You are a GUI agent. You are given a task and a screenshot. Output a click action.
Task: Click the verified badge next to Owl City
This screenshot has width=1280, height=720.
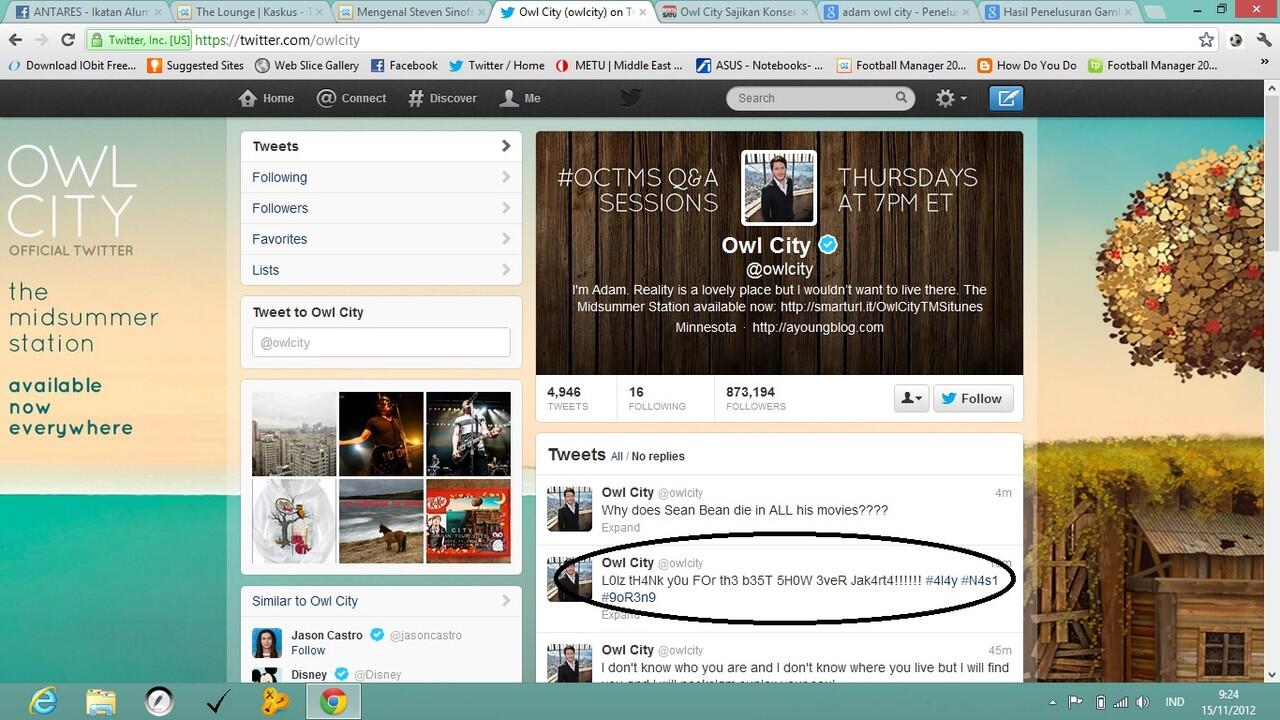(828, 245)
